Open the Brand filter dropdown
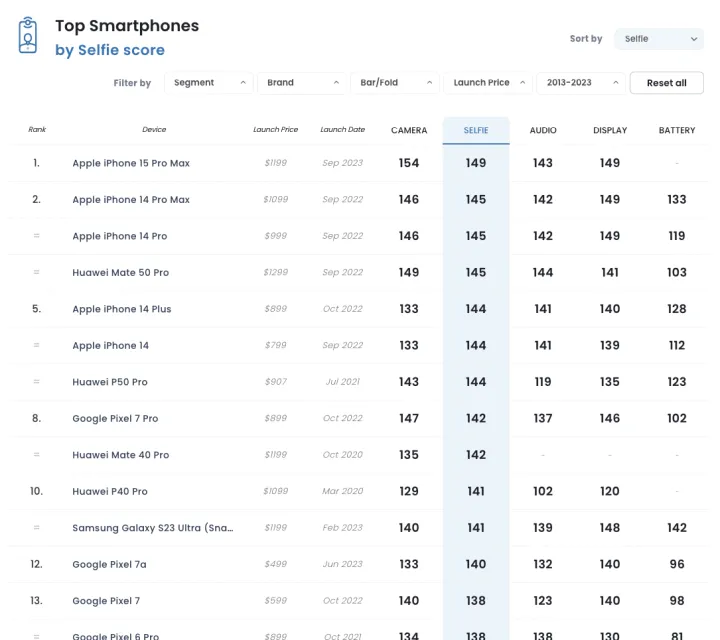 point(302,83)
